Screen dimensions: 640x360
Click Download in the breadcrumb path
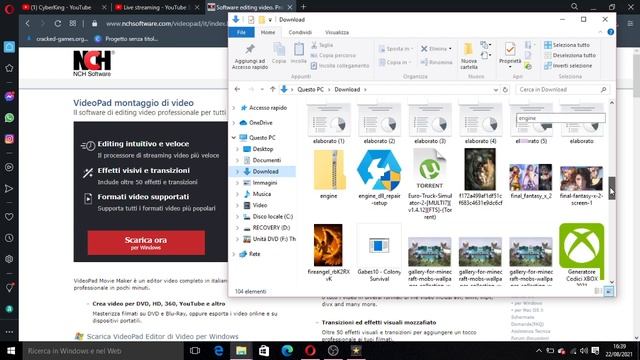[x=347, y=89]
